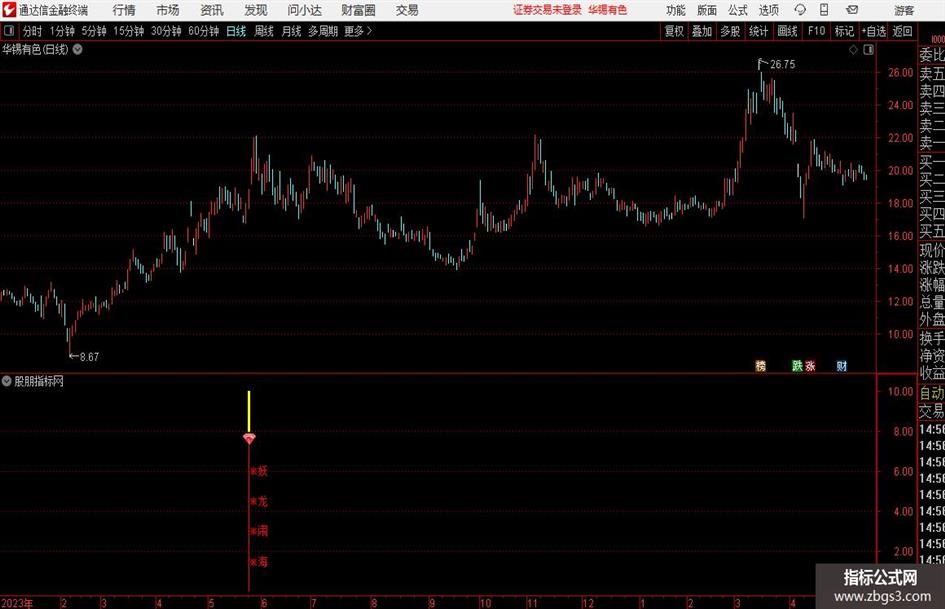This screenshot has width=945, height=609.
Task: Click the 复权 toolbar button
Action: pyautogui.click(x=674, y=31)
